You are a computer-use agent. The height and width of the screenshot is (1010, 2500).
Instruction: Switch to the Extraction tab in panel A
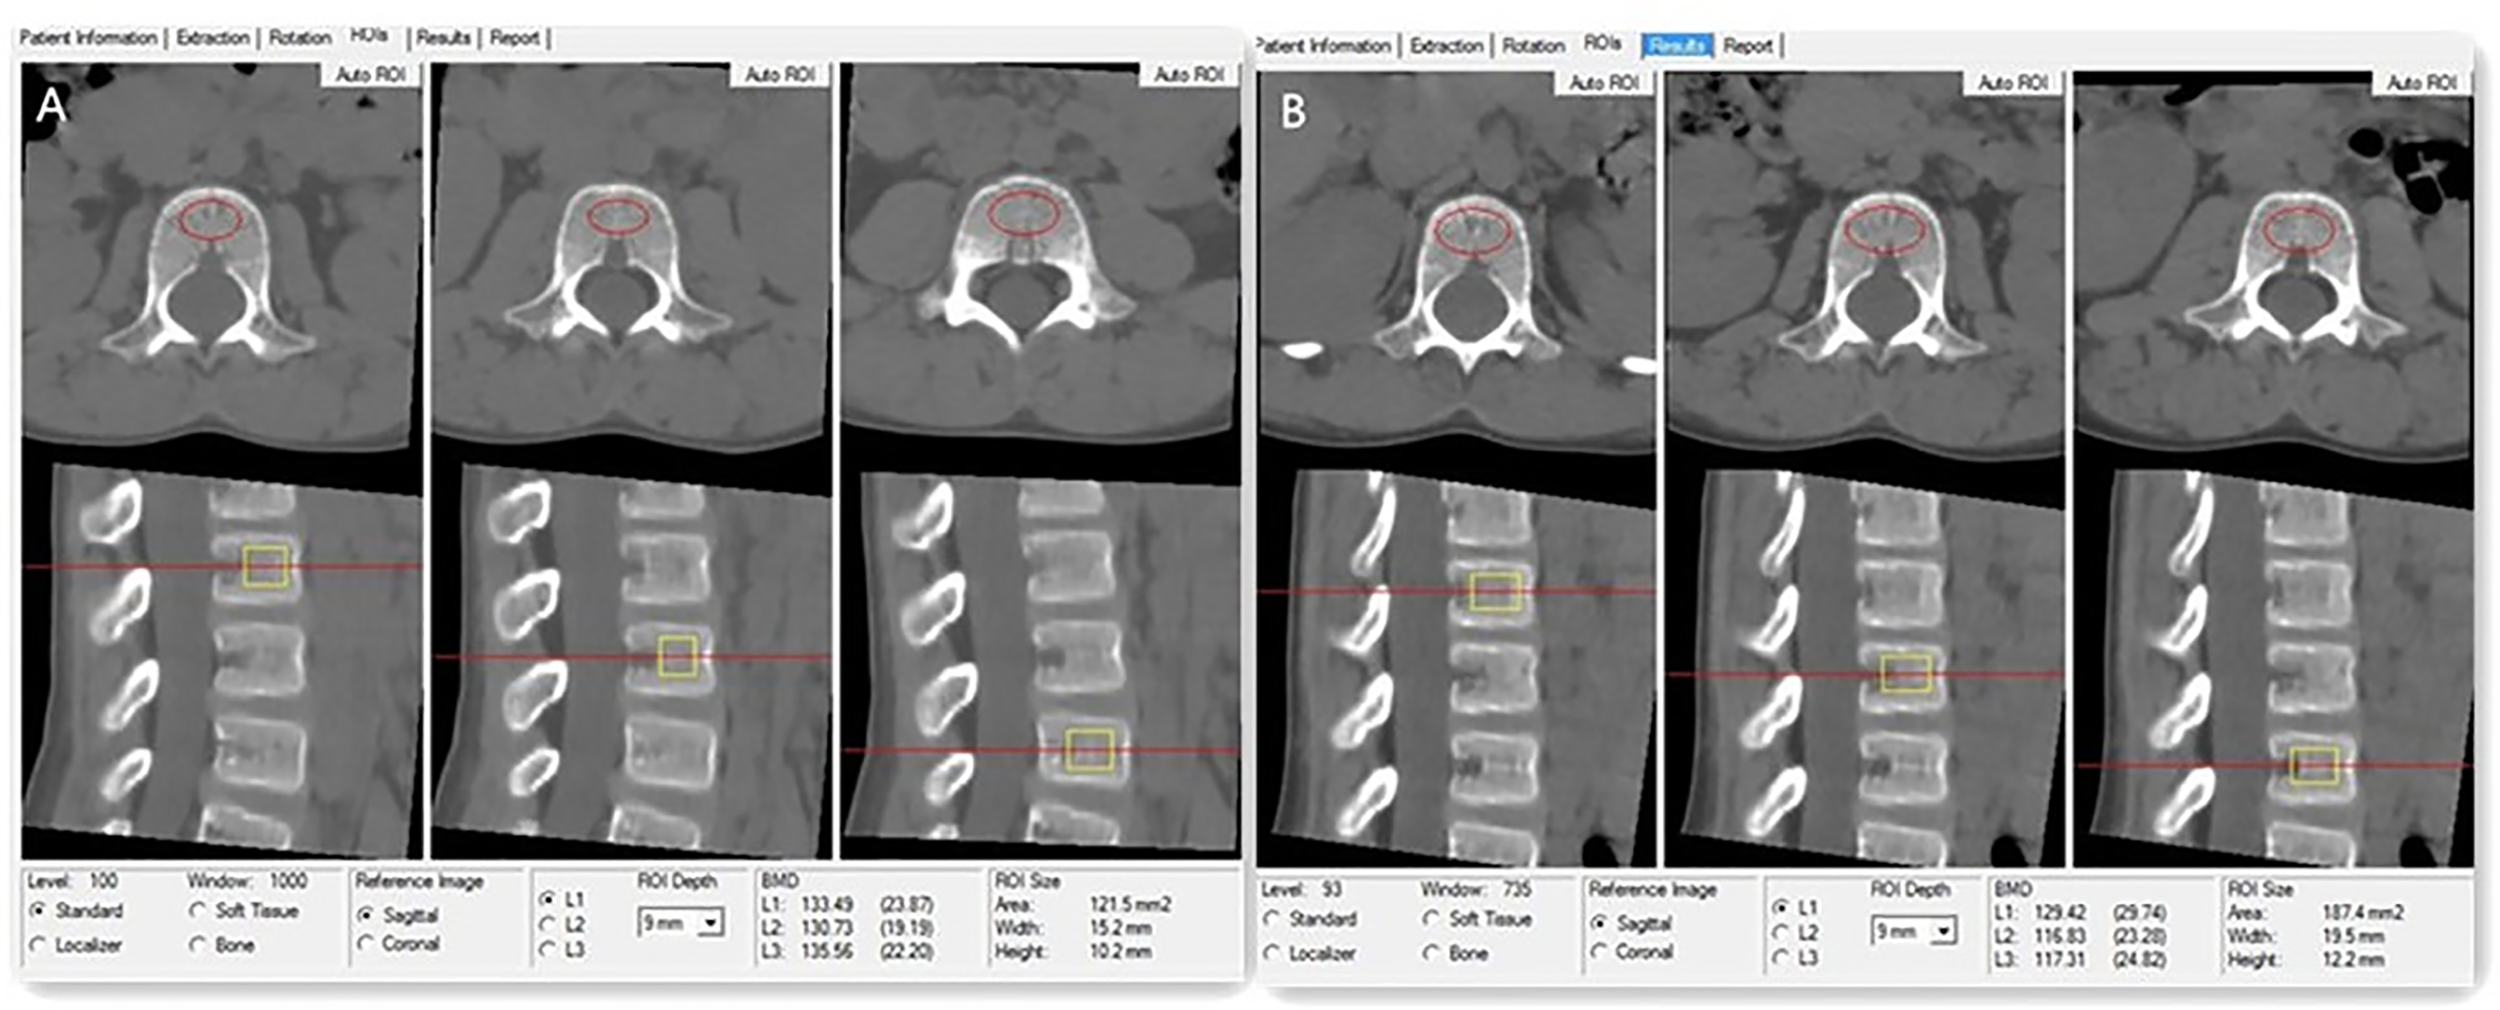pos(212,38)
